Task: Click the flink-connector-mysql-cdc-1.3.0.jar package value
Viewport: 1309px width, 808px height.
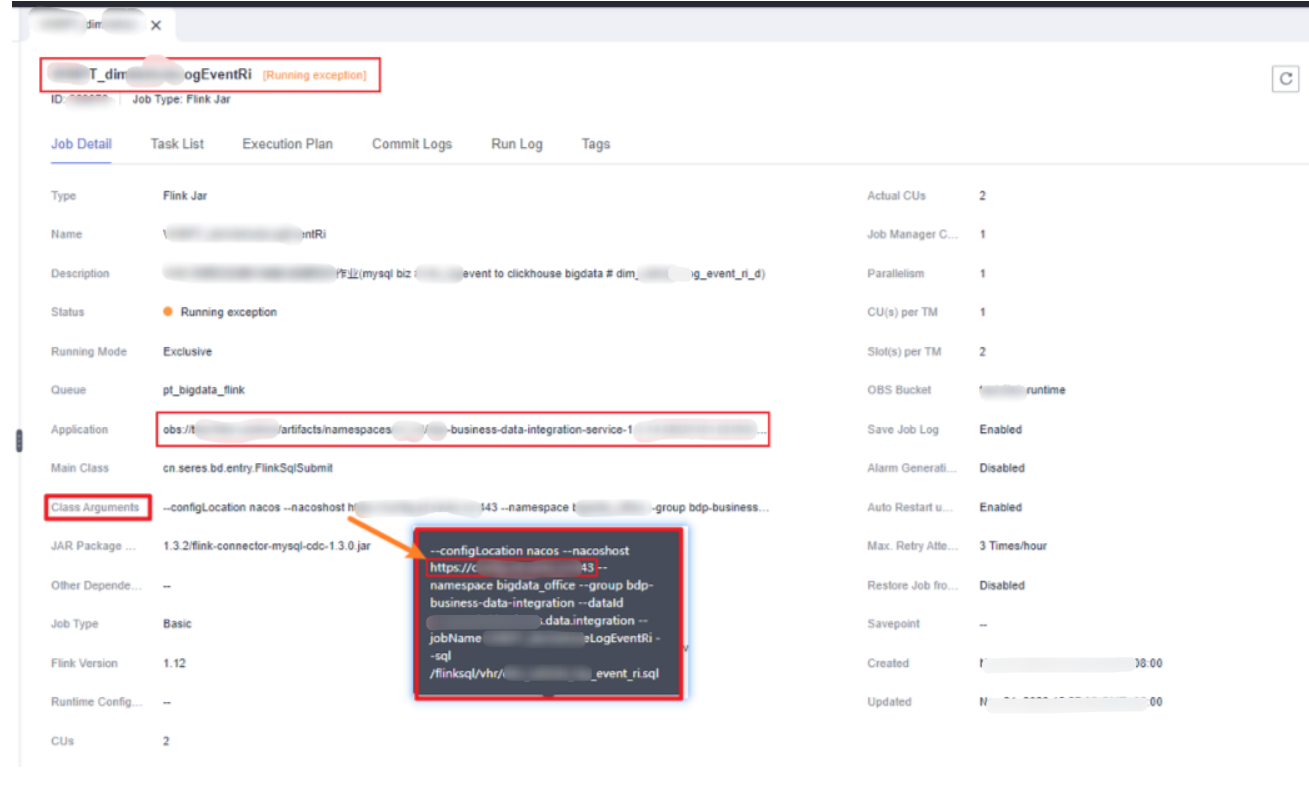Action: pyautogui.click(x=267, y=546)
